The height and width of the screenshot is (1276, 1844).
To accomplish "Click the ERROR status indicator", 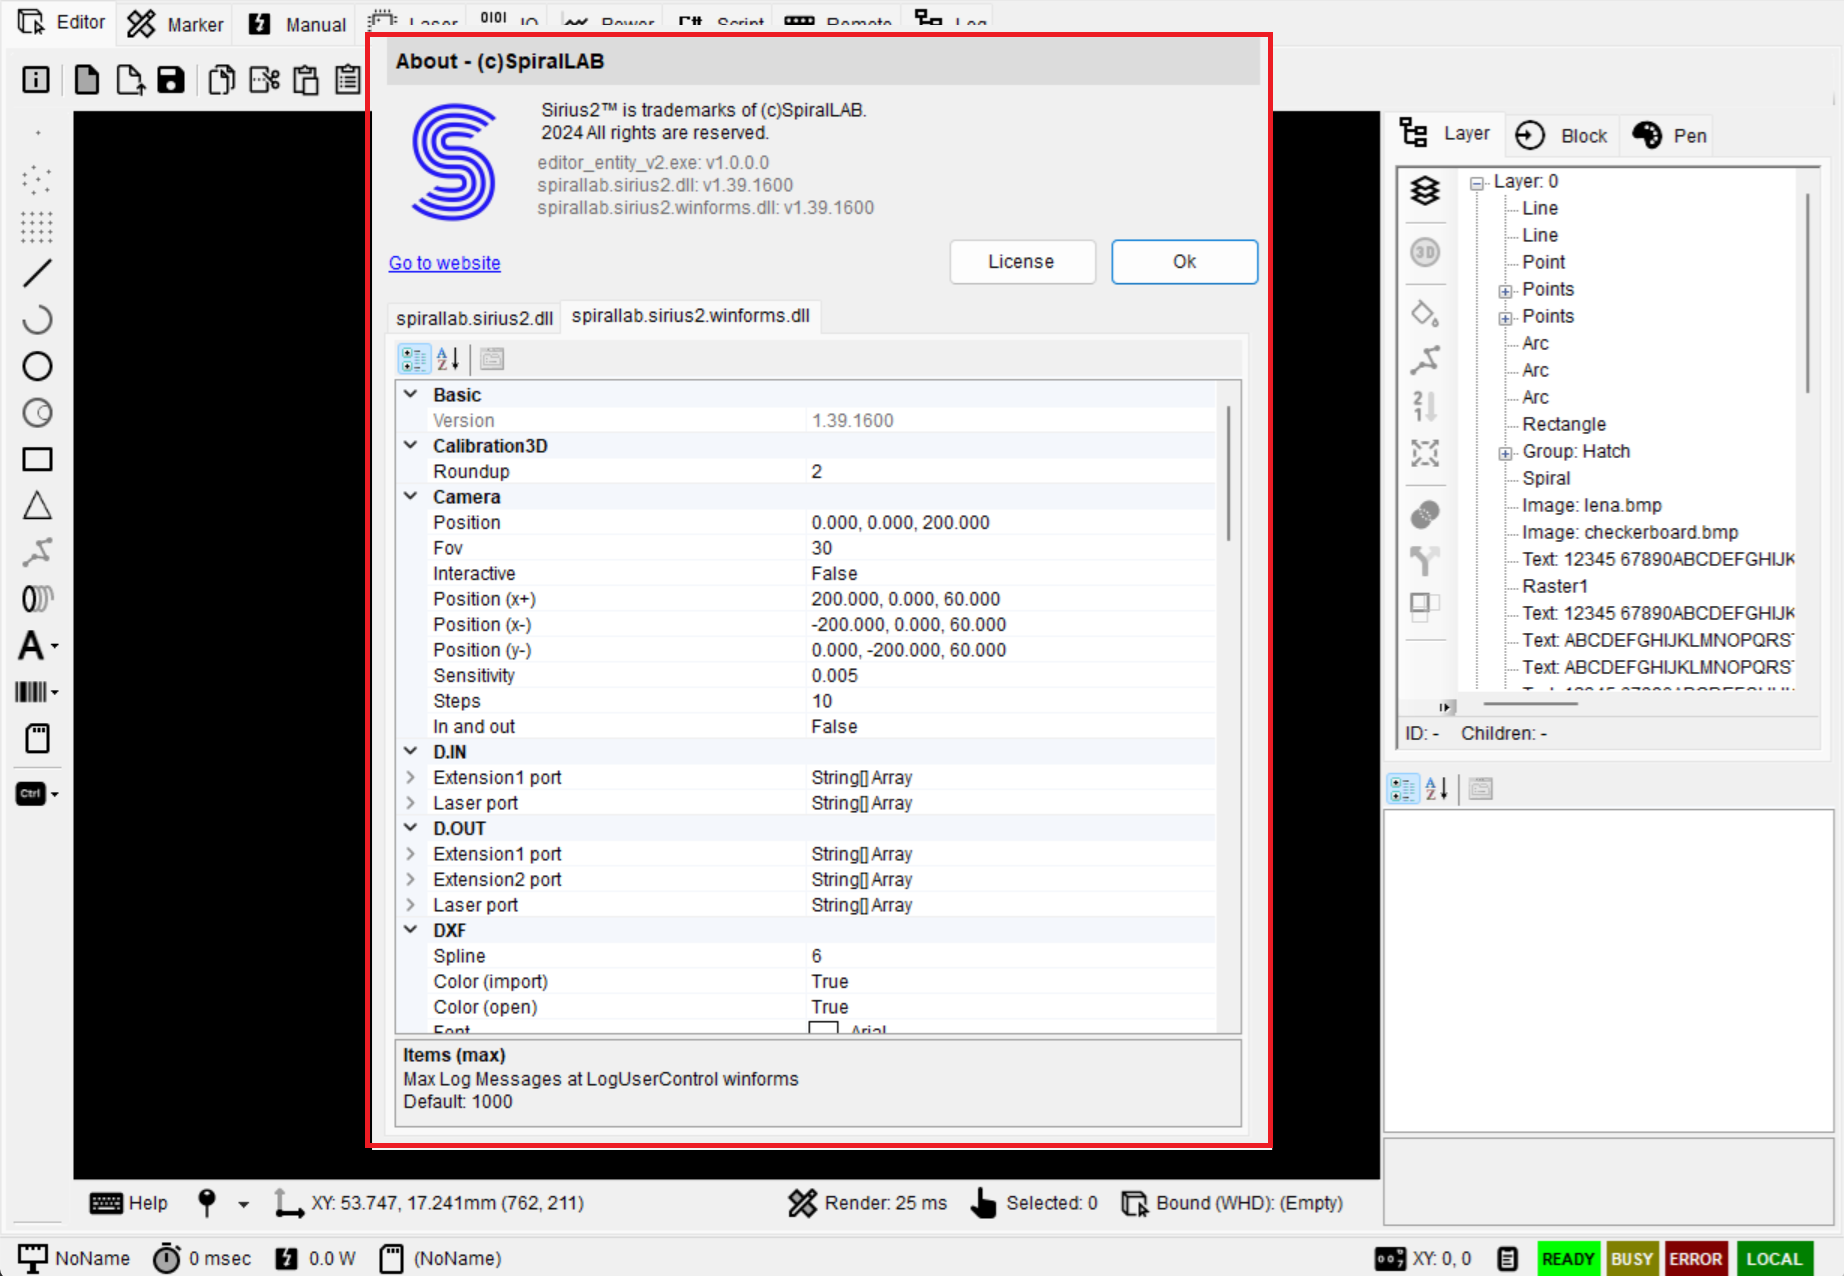I will (1696, 1259).
